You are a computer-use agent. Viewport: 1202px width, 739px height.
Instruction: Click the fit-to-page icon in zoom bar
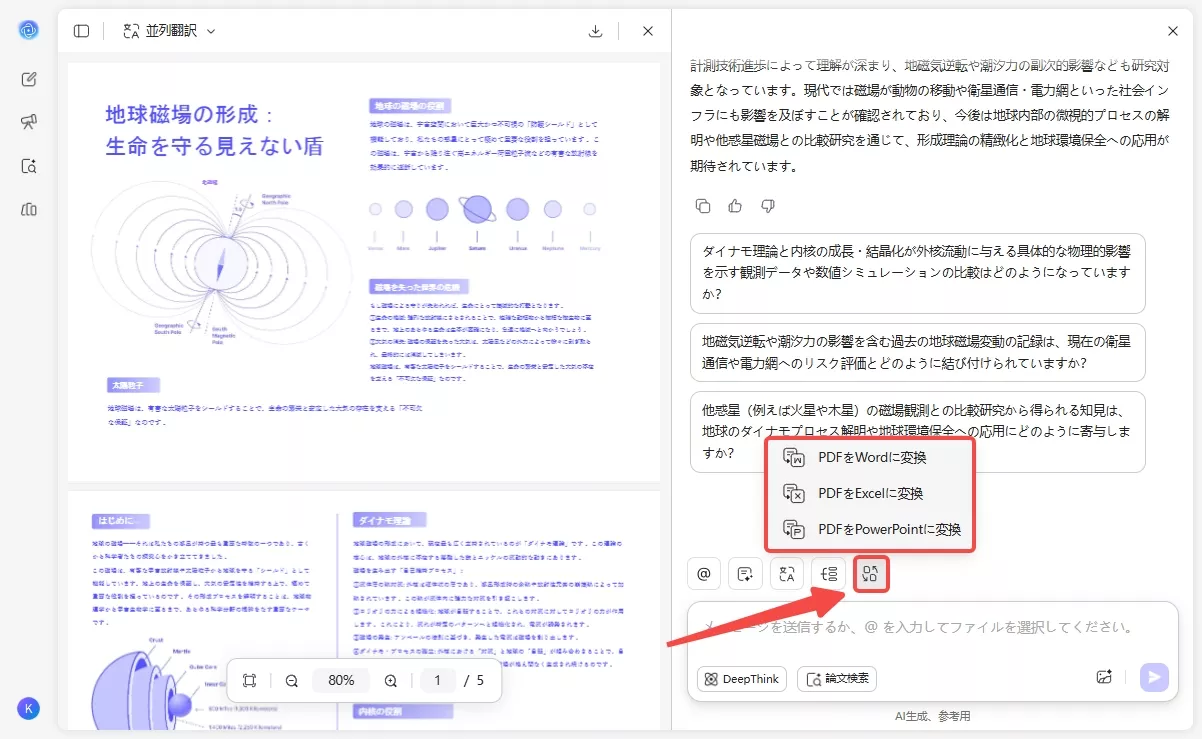(x=250, y=680)
